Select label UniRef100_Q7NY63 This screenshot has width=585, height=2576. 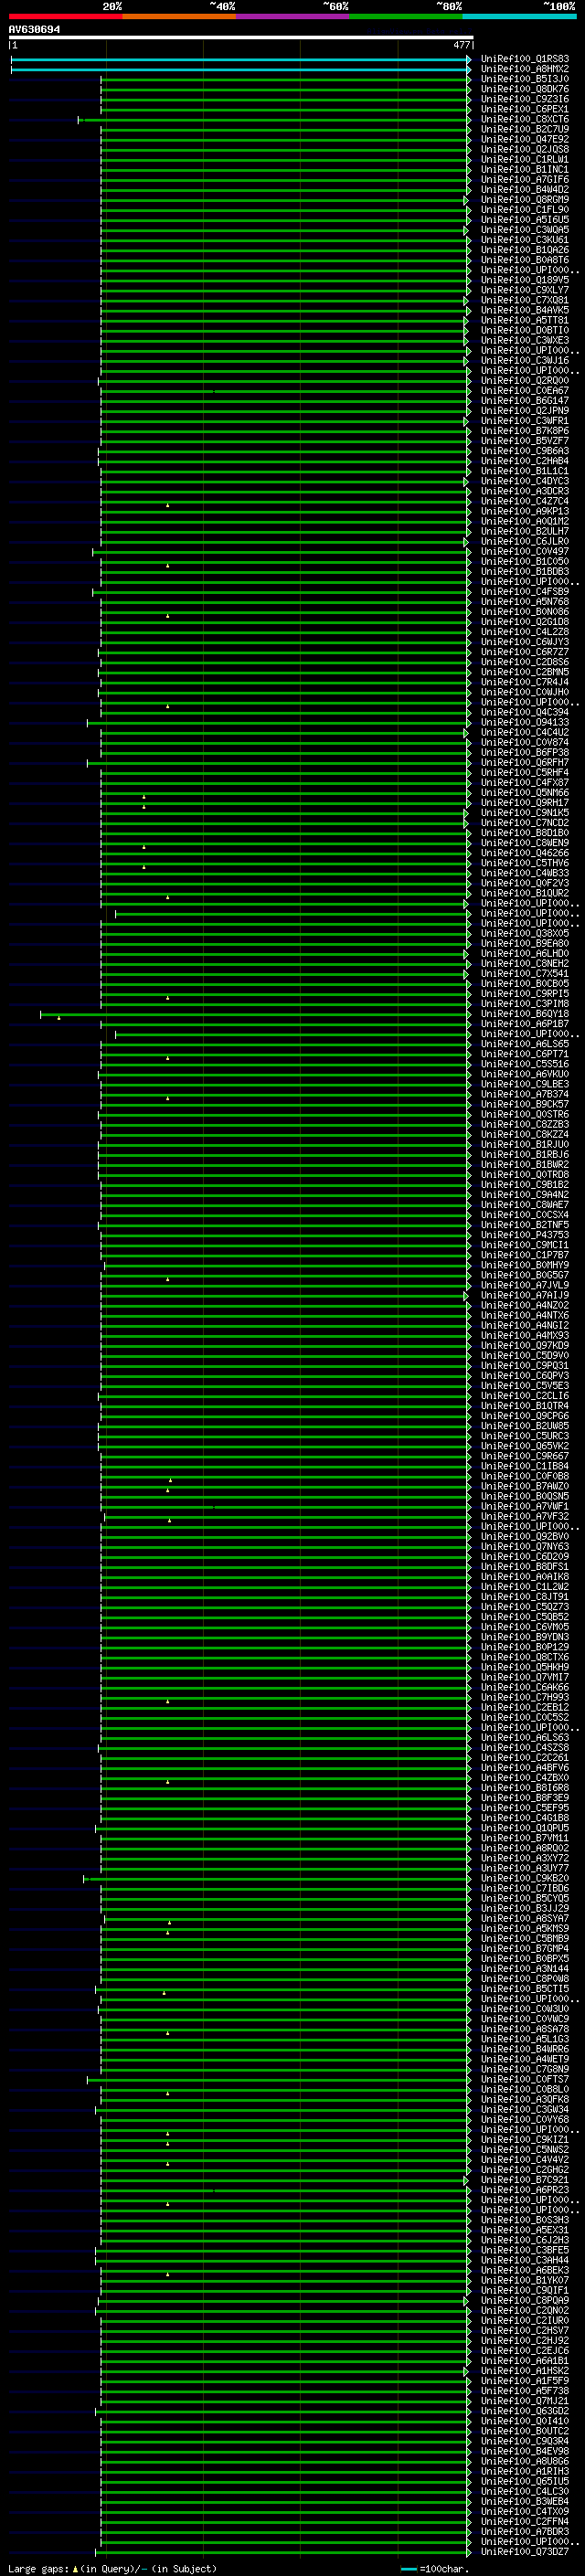pyautogui.click(x=525, y=1547)
